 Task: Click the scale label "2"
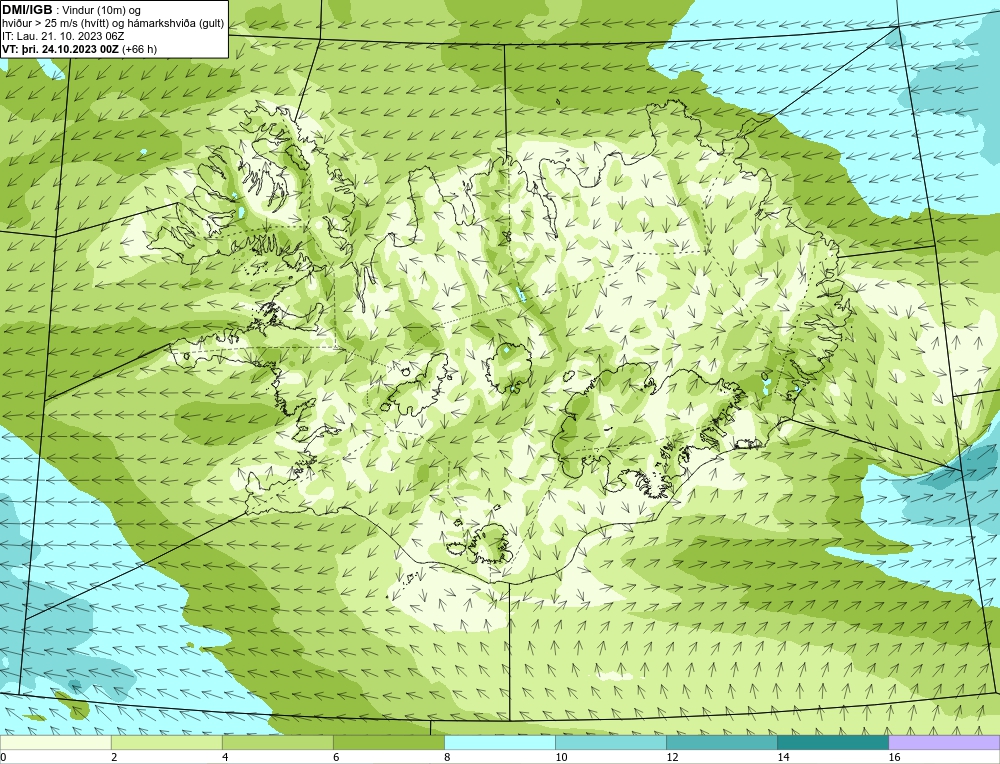click(114, 757)
